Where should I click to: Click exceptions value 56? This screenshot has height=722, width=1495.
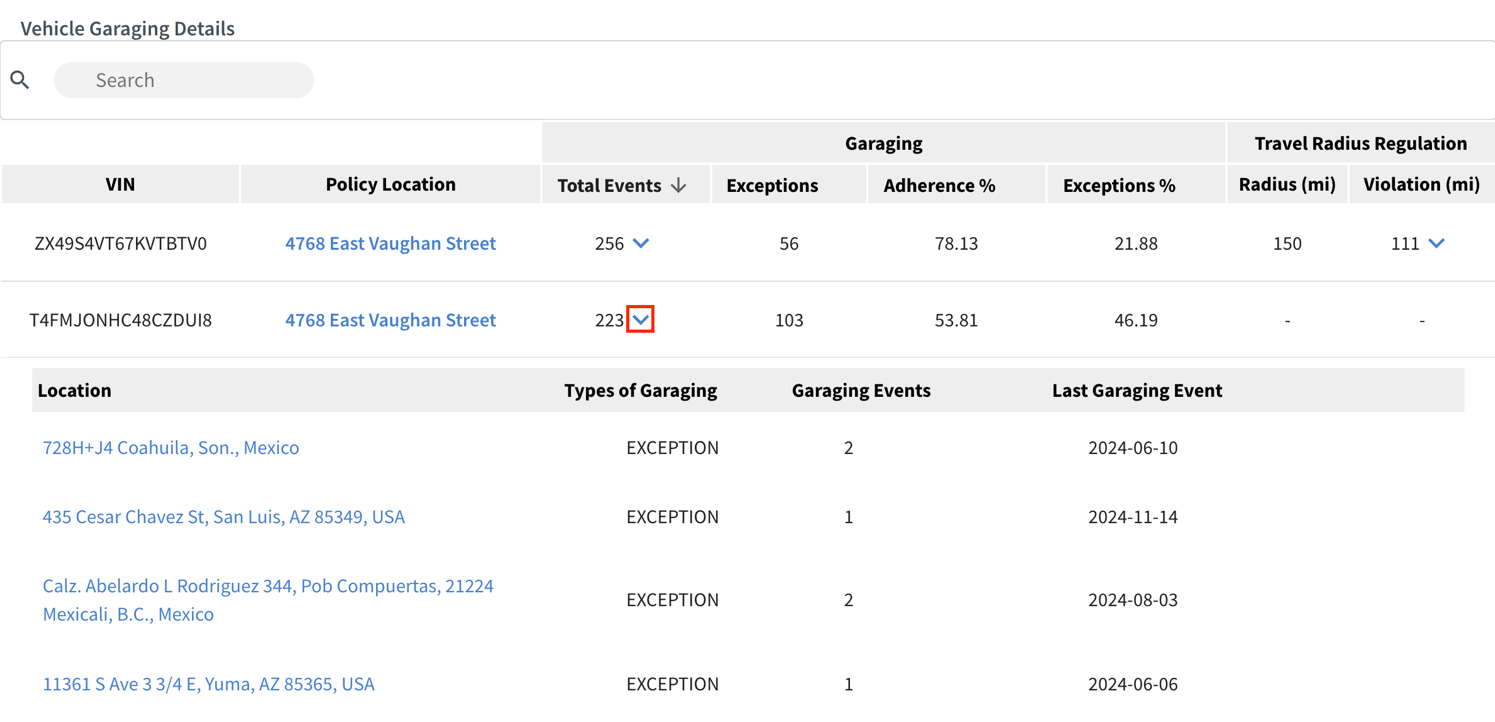click(789, 243)
